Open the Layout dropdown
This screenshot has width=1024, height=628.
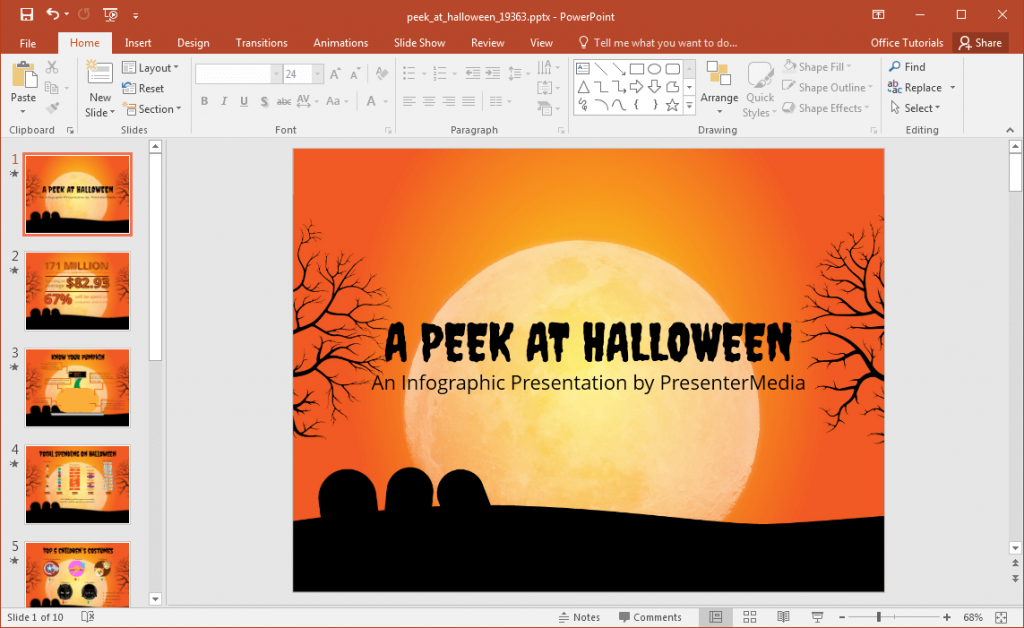(x=152, y=67)
